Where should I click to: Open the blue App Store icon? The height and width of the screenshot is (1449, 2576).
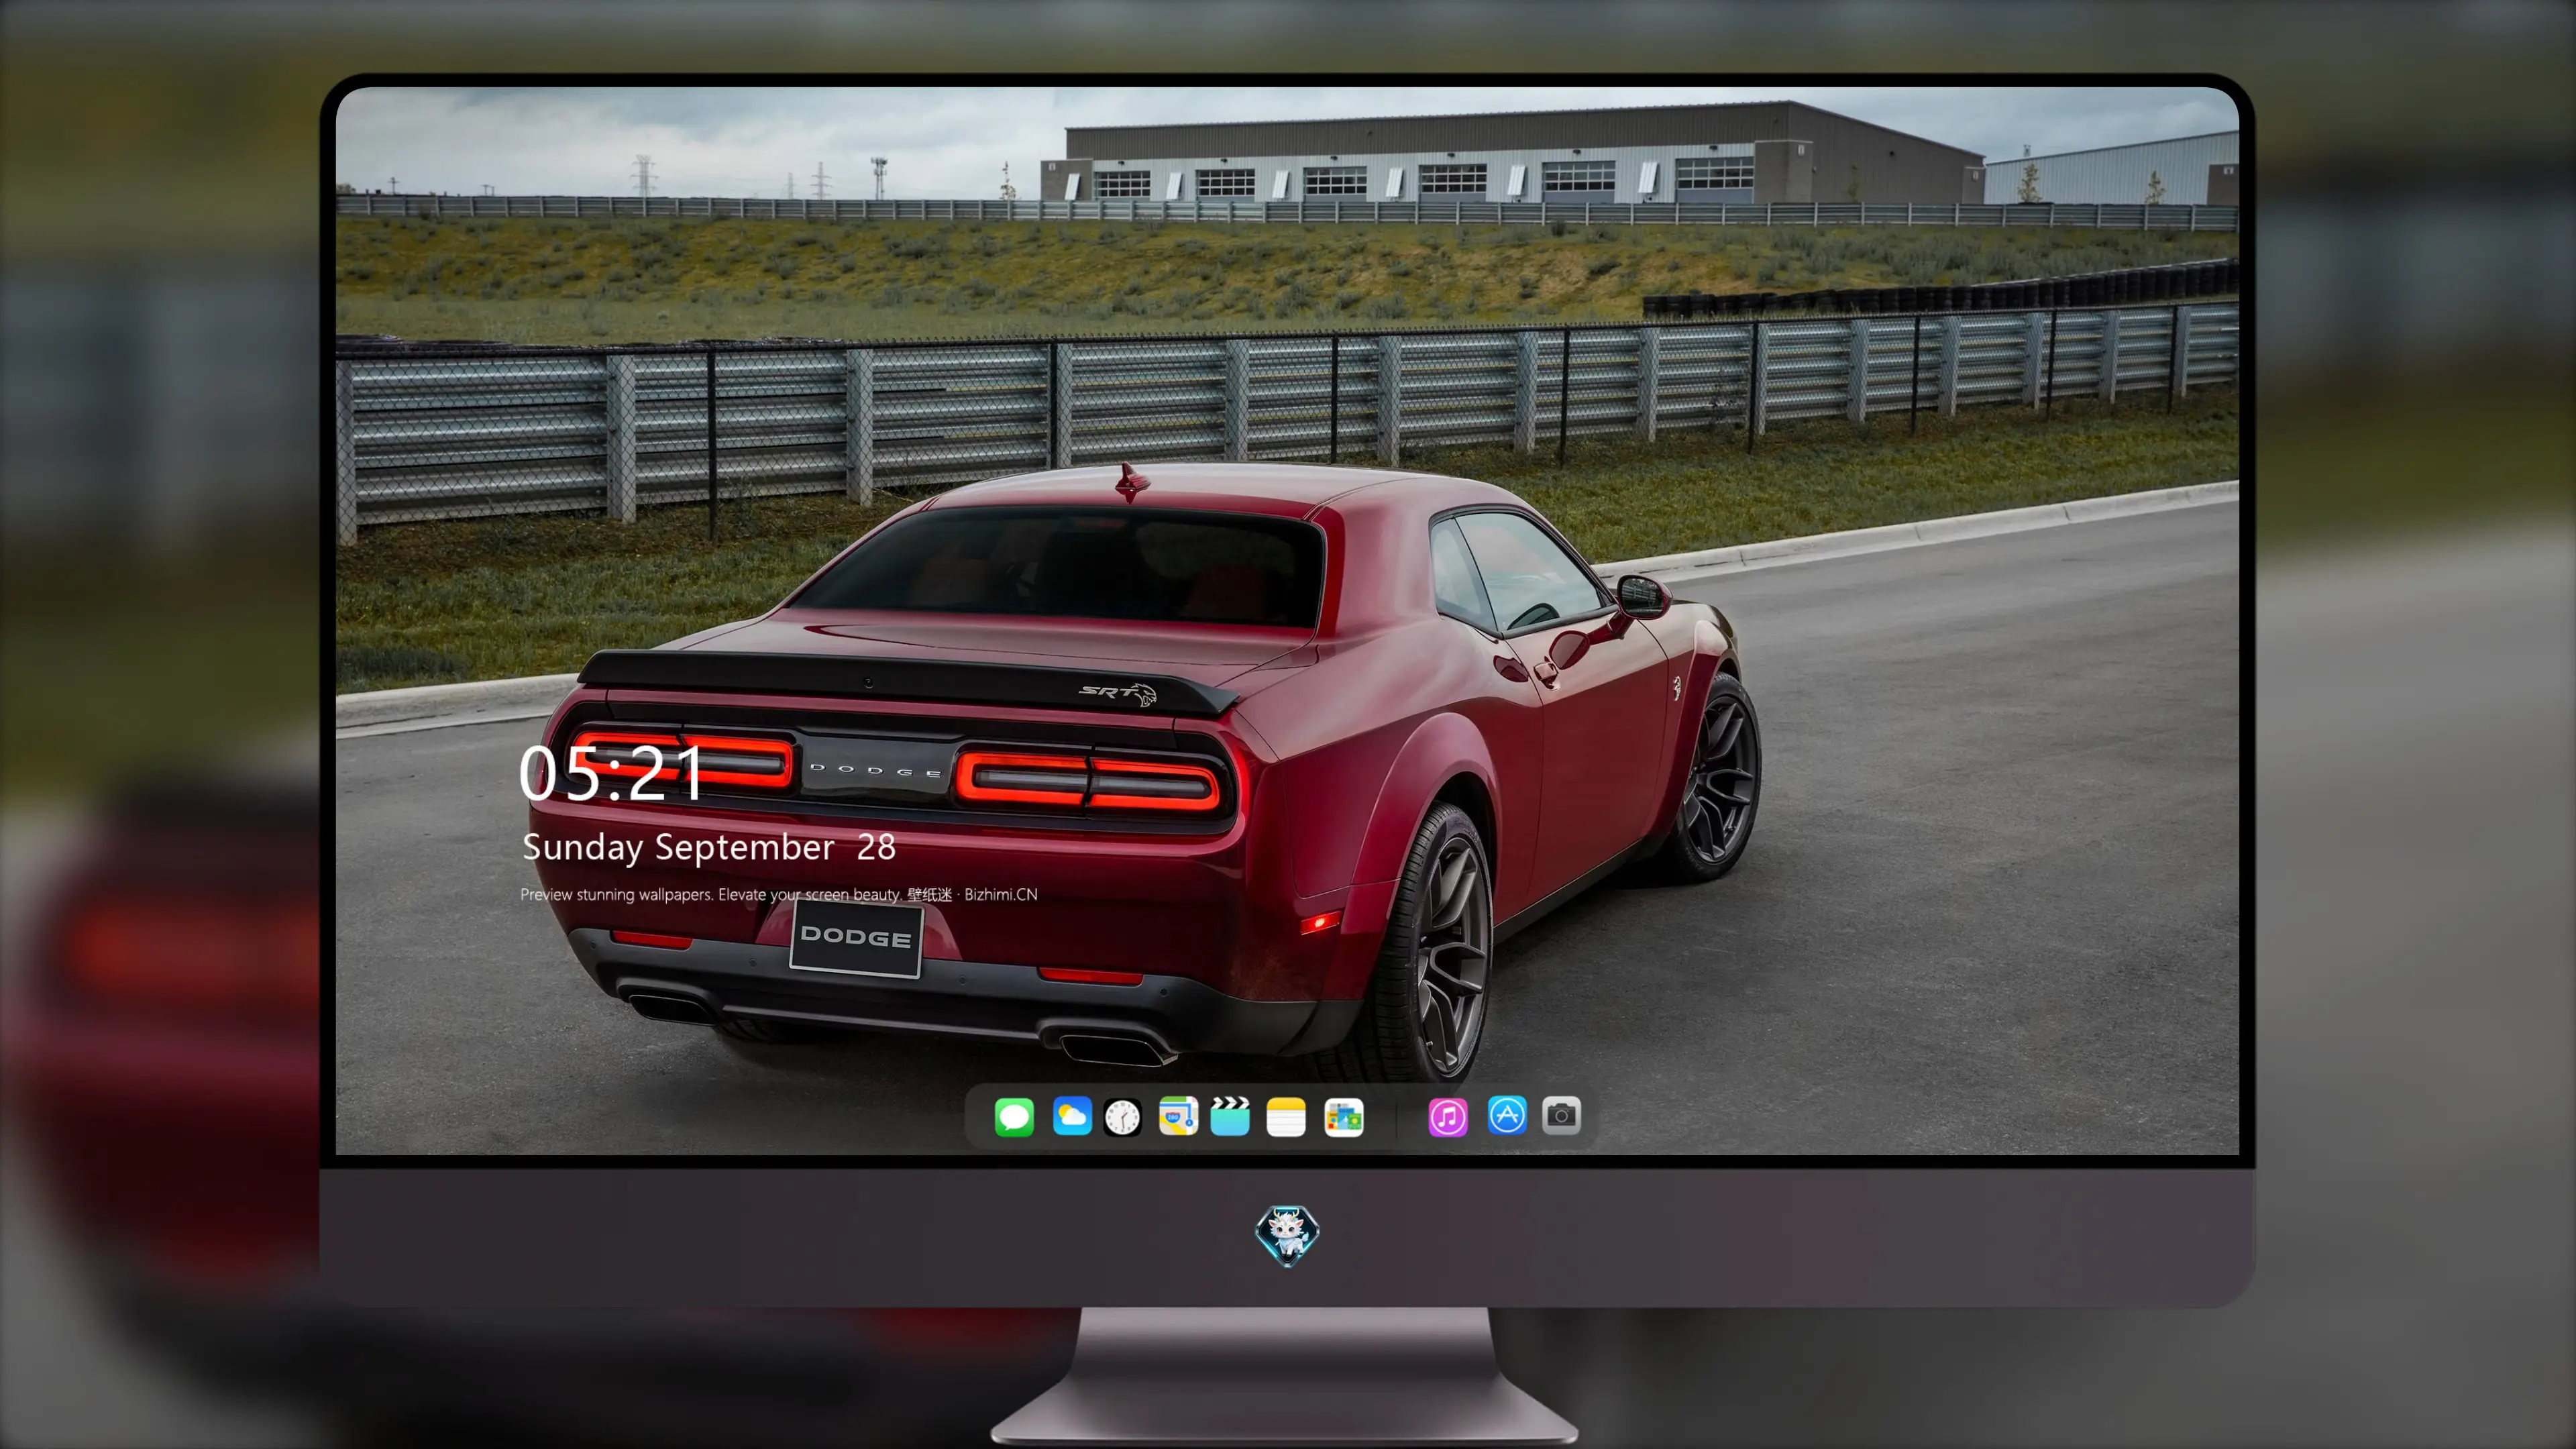(1507, 1115)
